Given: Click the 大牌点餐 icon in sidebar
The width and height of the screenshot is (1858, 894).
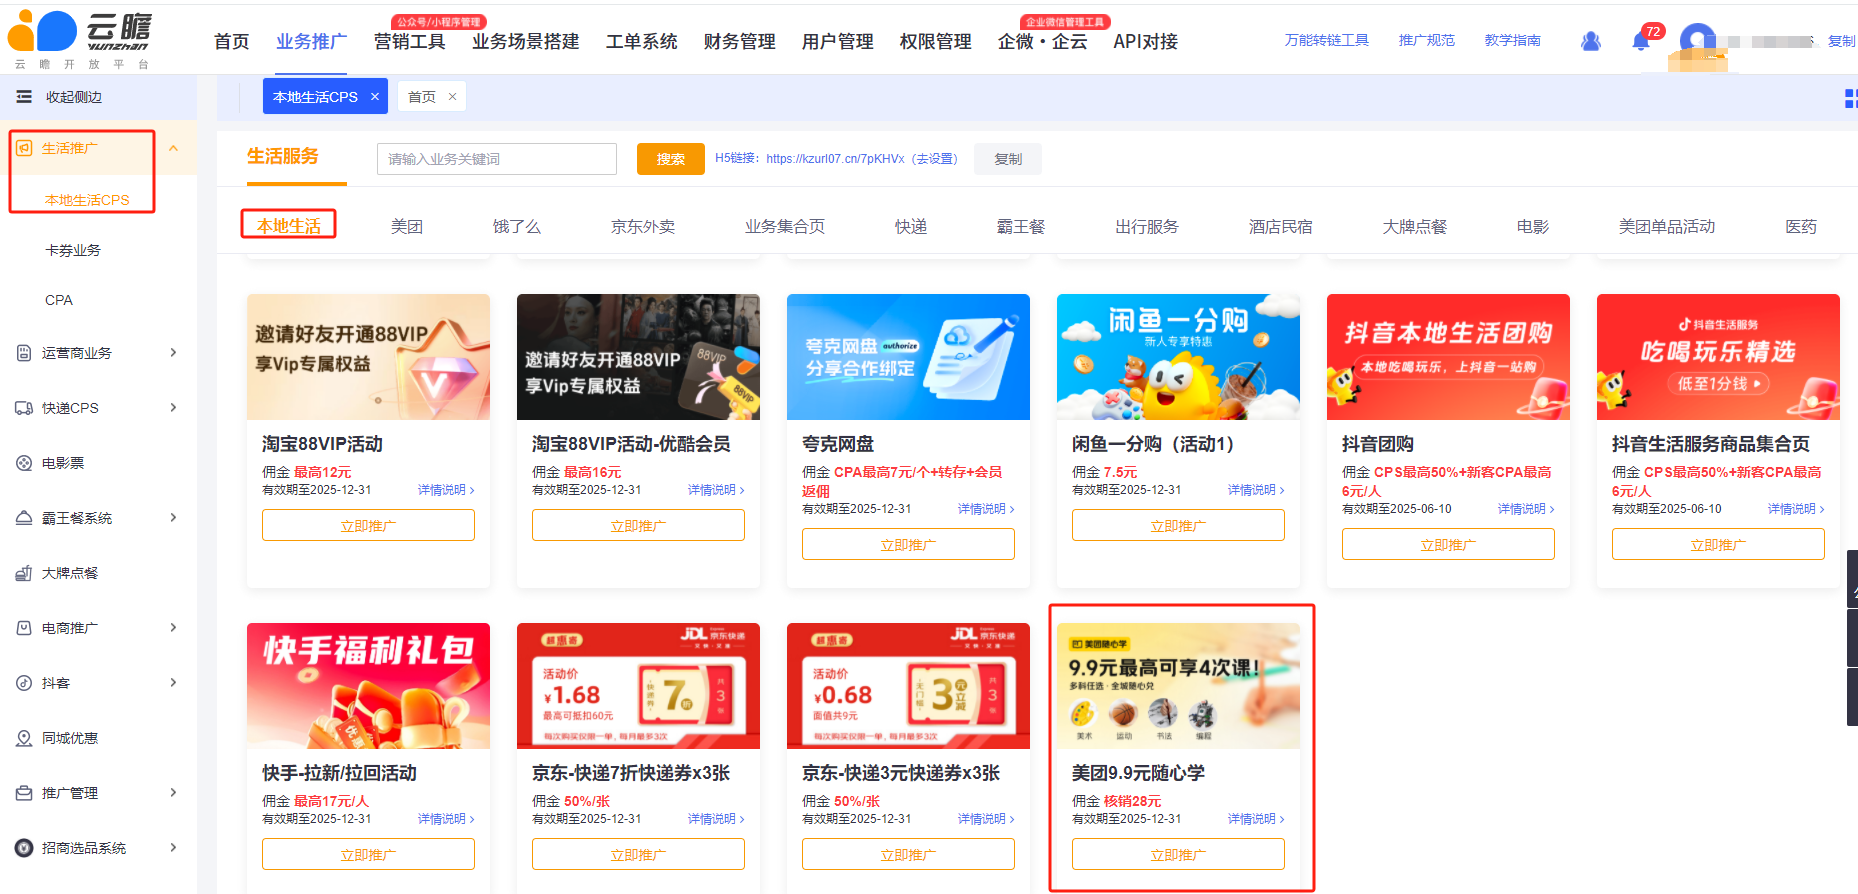Looking at the screenshot, I should click(25, 573).
